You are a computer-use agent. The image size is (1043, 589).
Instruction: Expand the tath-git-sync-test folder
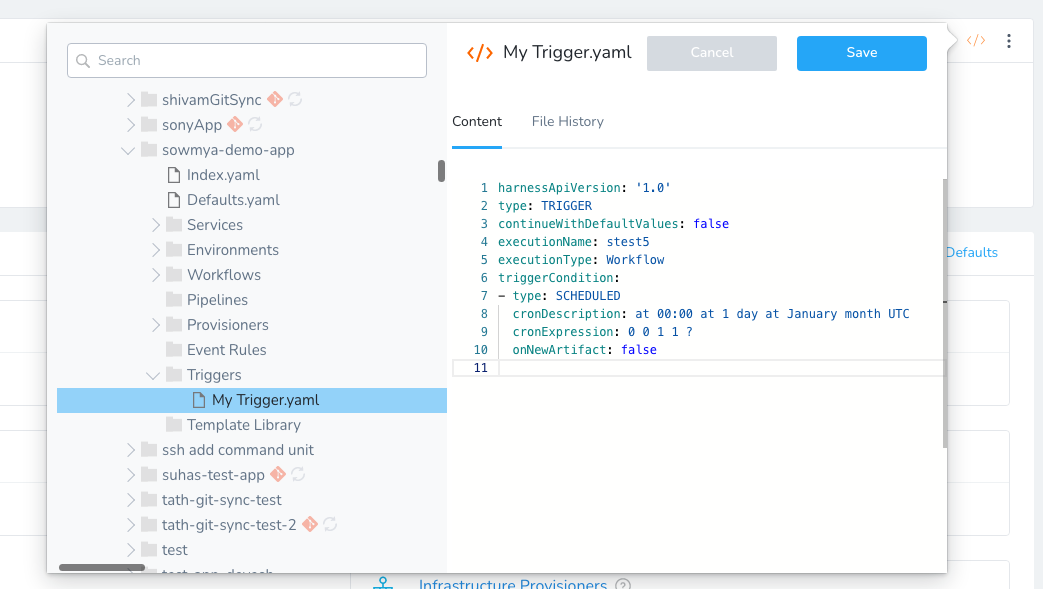[130, 500]
